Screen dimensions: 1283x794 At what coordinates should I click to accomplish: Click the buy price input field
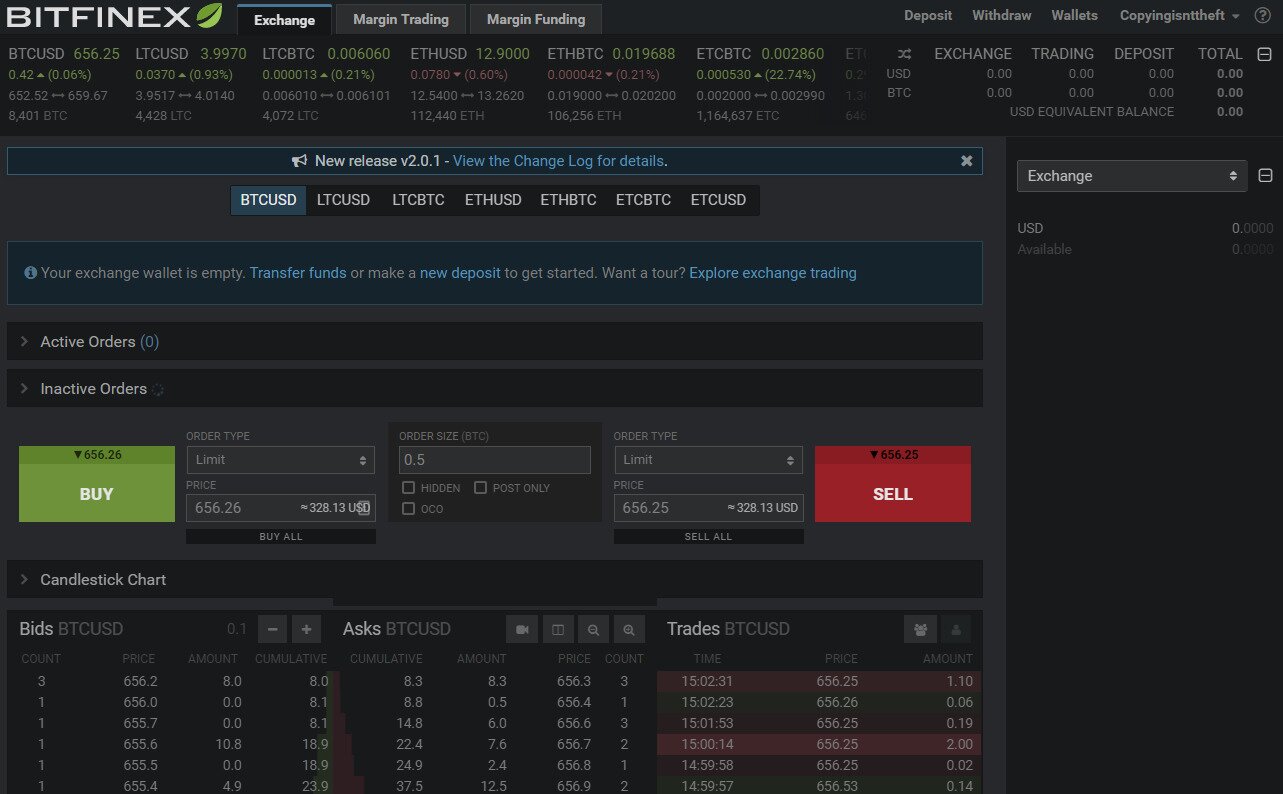[280, 508]
